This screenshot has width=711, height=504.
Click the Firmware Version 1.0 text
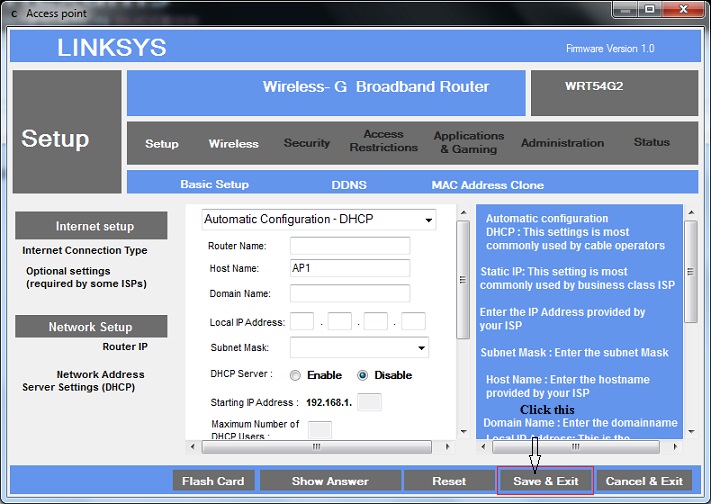coord(610,49)
